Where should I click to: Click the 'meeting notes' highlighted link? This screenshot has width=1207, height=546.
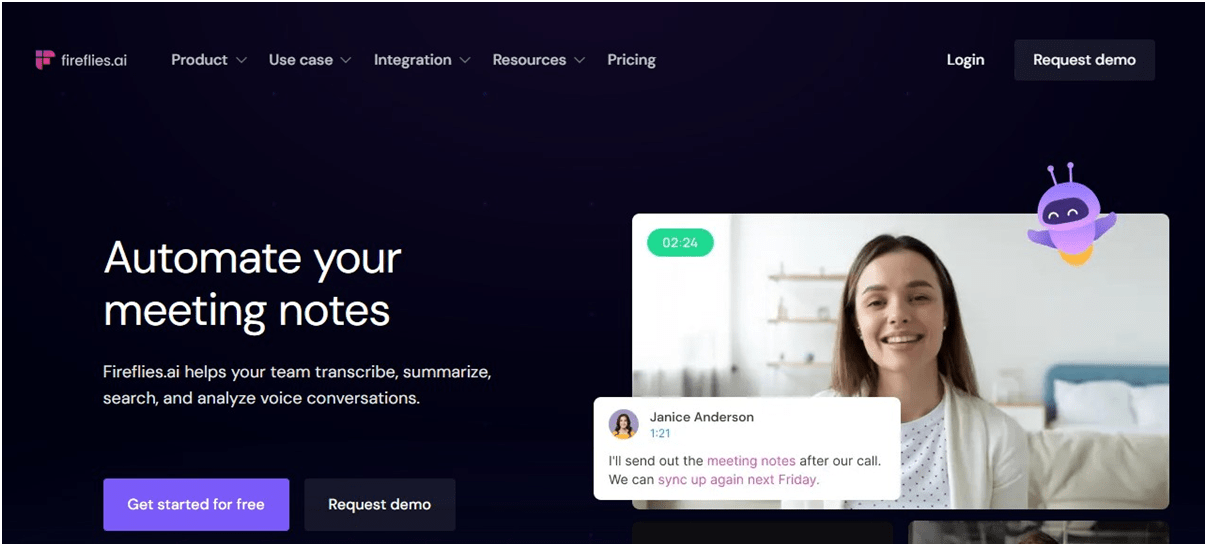point(751,461)
